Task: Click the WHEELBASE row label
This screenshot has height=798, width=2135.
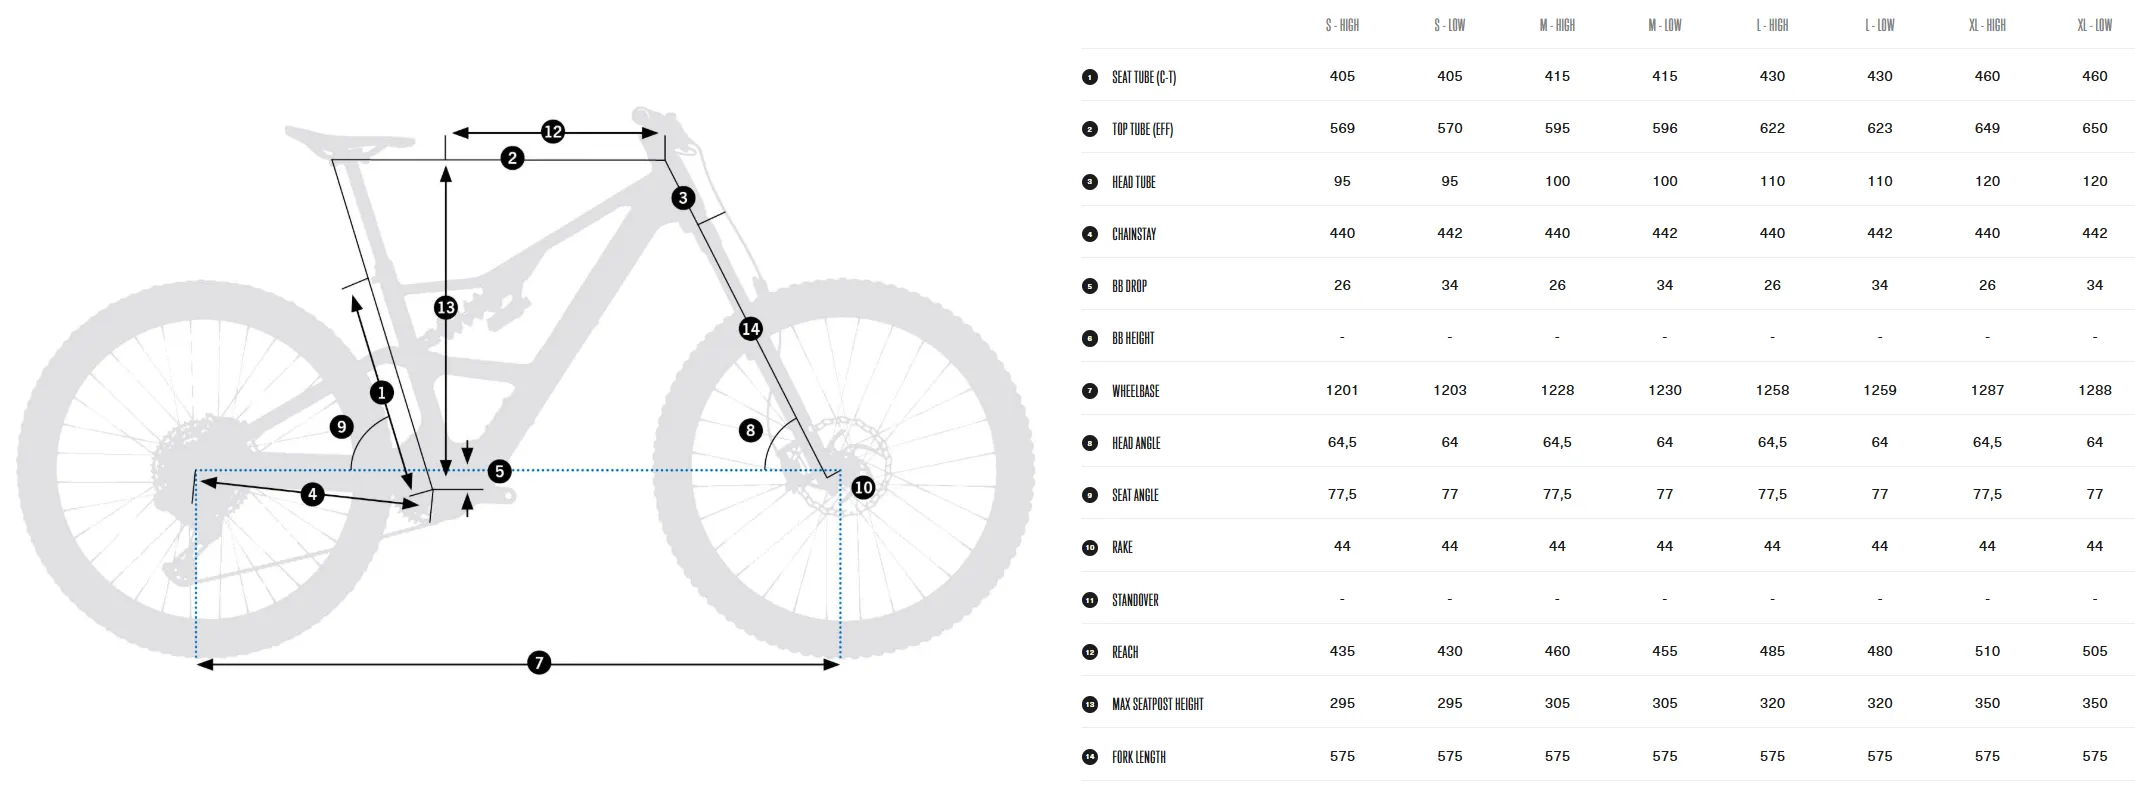Action: (x=1135, y=391)
